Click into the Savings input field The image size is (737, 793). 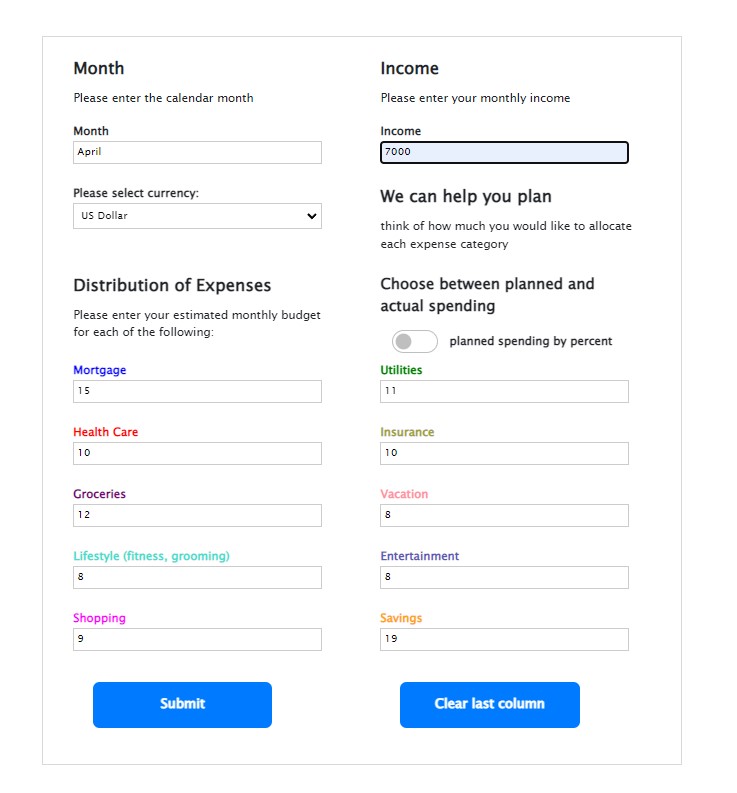[x=504, y=639]
